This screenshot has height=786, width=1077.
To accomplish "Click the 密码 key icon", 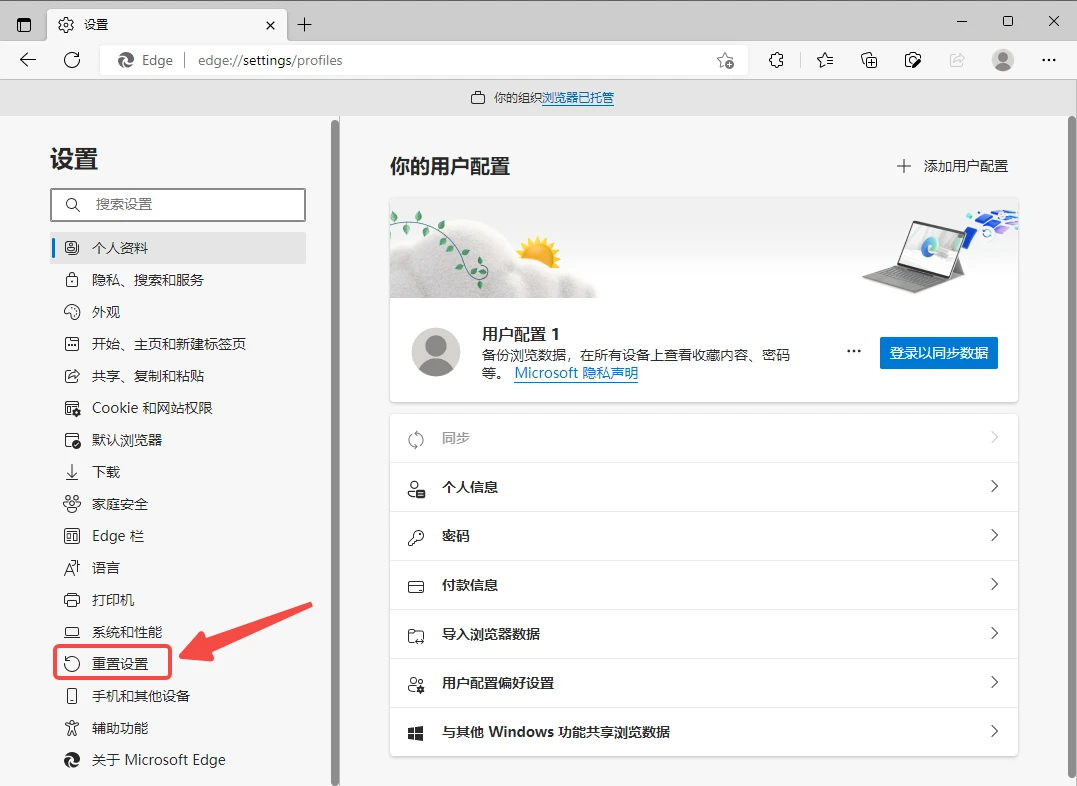I will [416, 537].
